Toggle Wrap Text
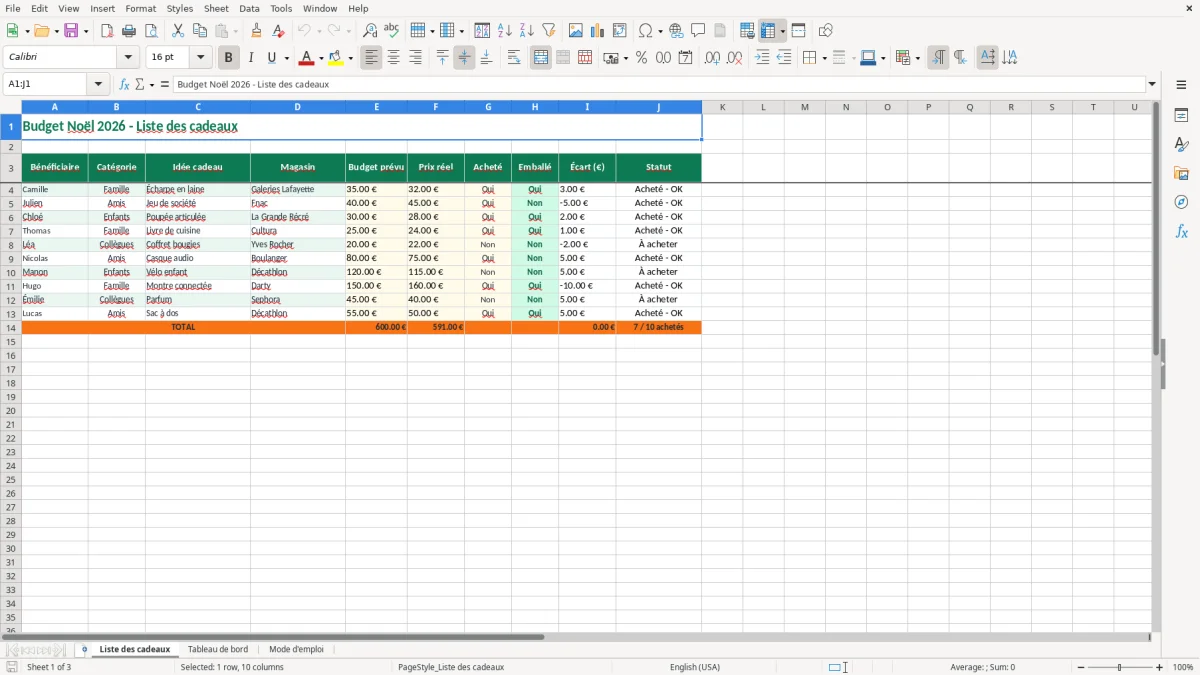This screenshot has width=1200, height=675. coord(514,58)
